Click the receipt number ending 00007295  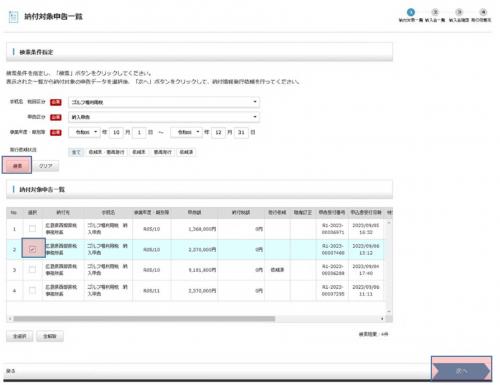(332, 291)
